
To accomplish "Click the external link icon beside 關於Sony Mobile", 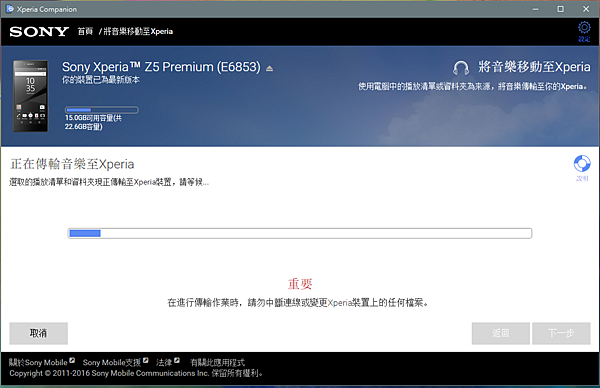I will [72, 360].
